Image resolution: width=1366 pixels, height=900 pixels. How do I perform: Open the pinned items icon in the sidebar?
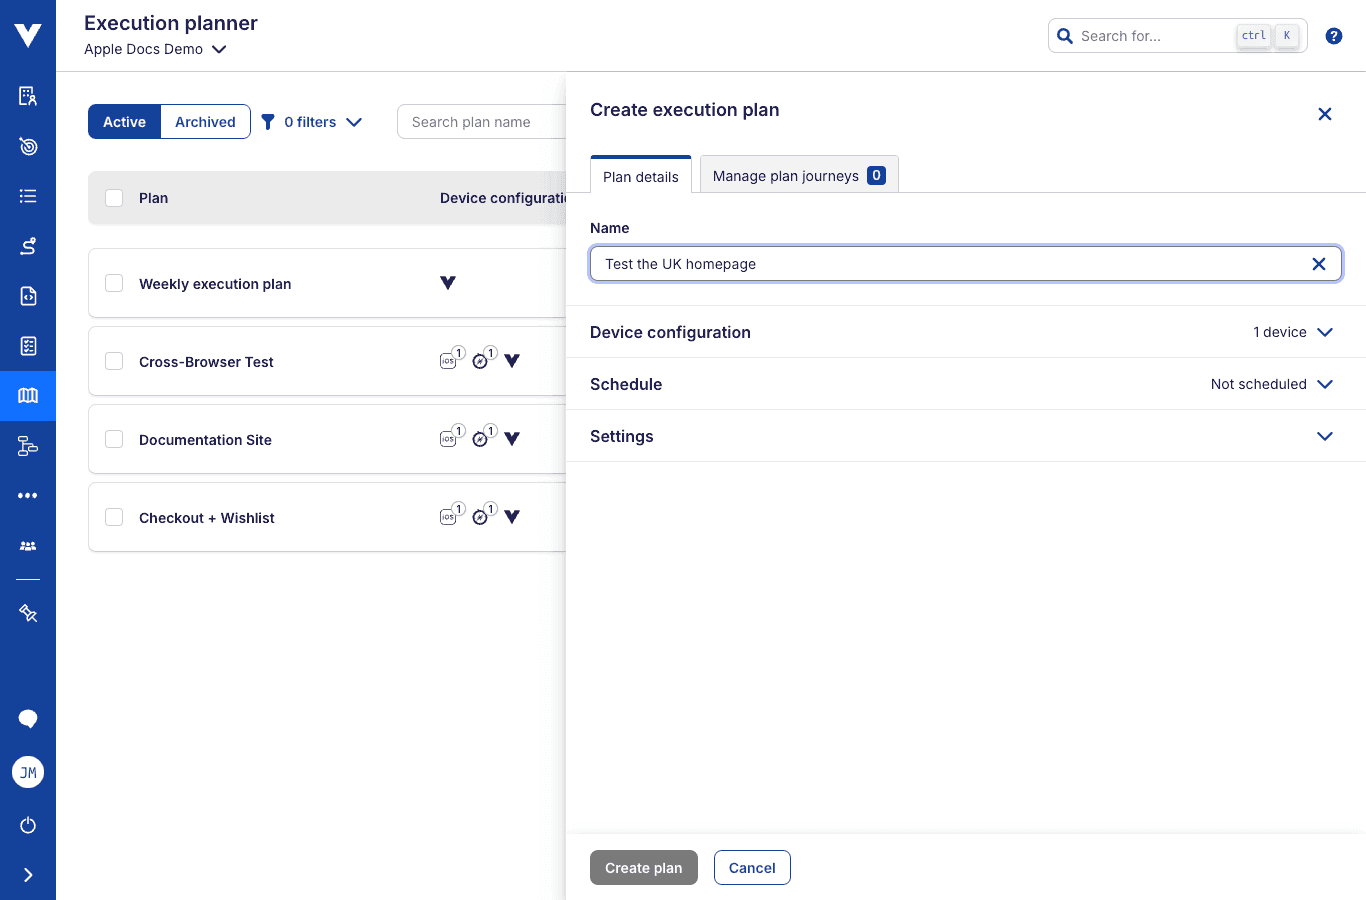pos(27,612)
